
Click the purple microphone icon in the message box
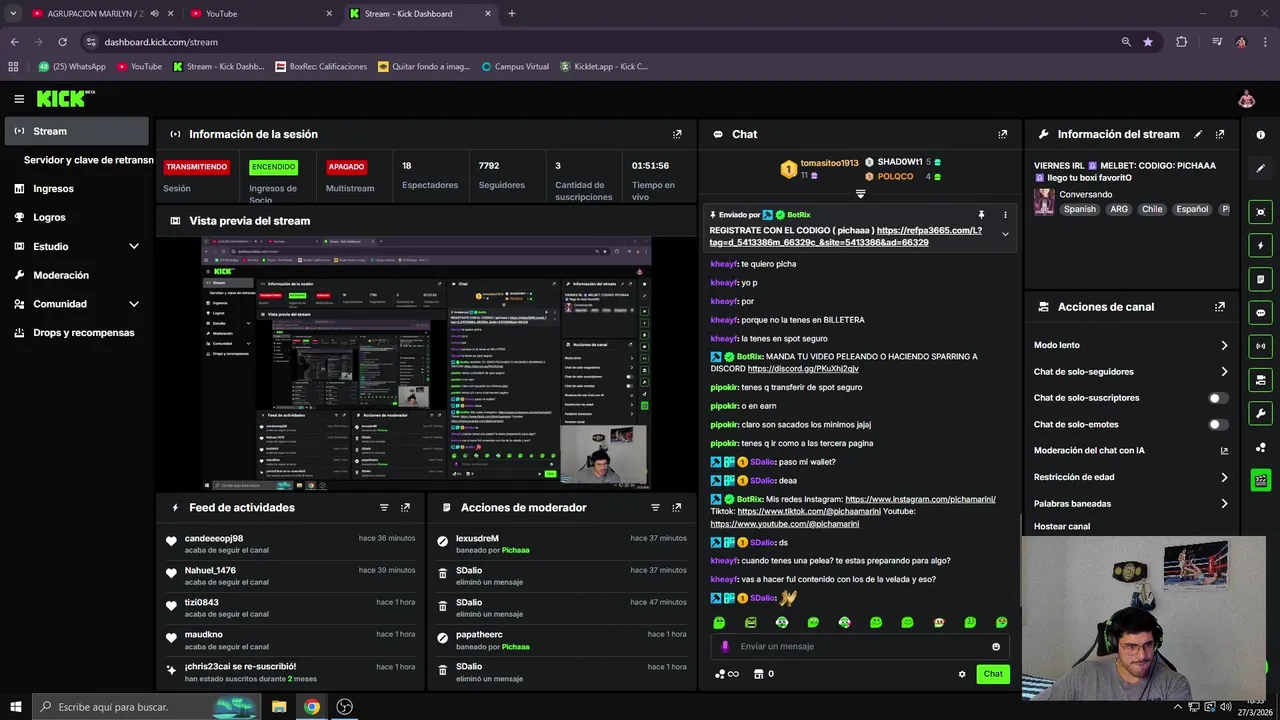(x=725, y=646)
